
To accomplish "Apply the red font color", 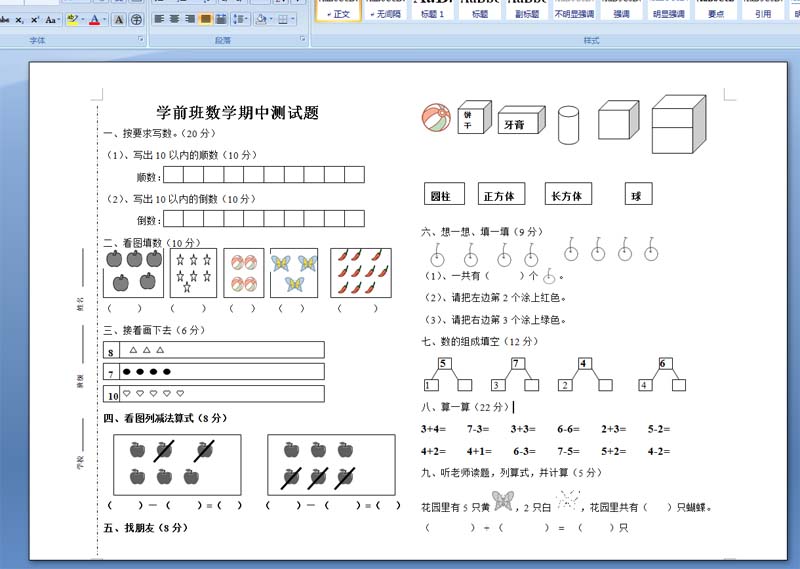I will pos(94,19).
